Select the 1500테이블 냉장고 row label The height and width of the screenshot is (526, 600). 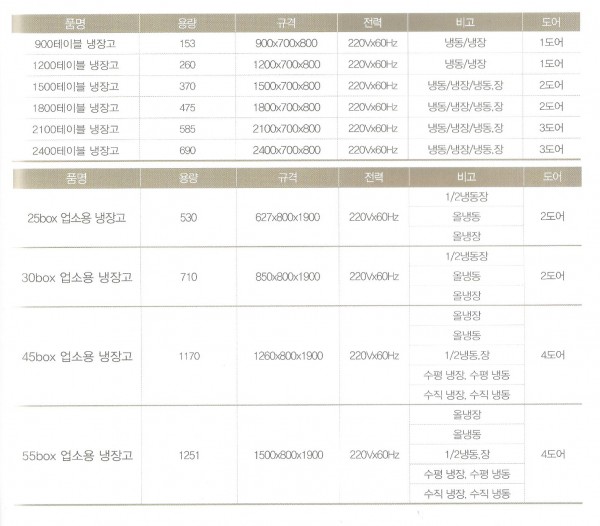pyautogui.click(x=76, y=86)
